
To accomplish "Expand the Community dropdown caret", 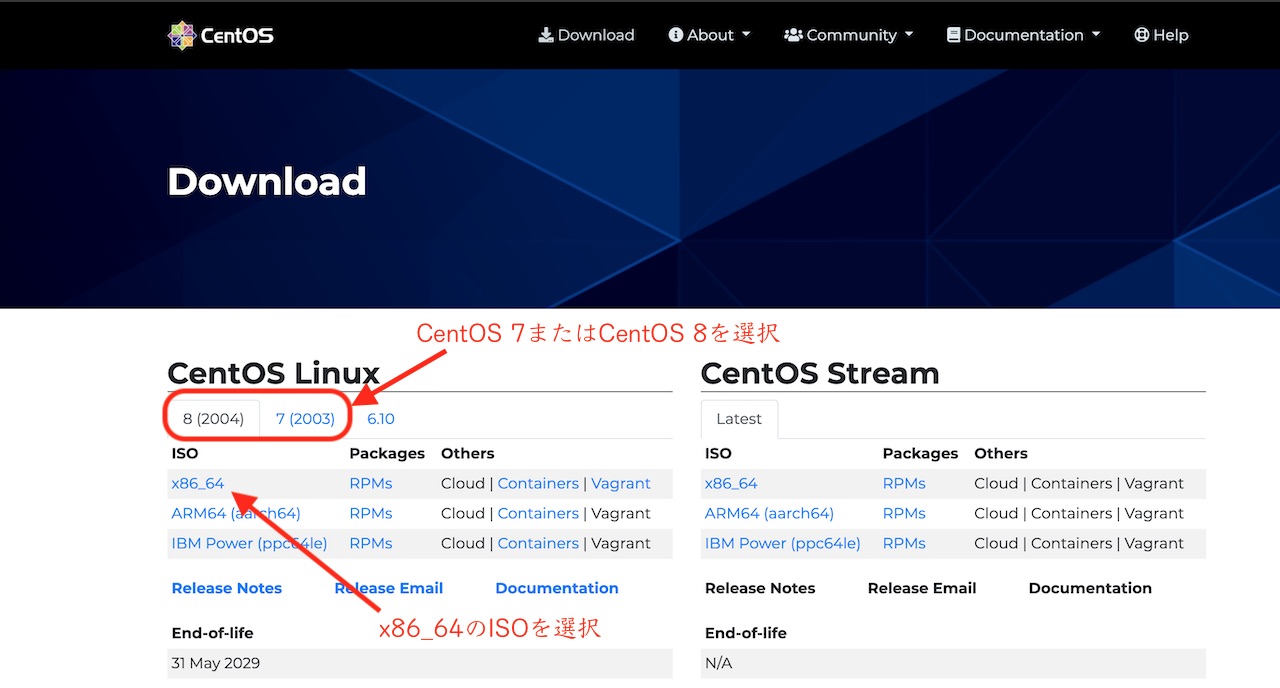I will click(x=909, y=35).
